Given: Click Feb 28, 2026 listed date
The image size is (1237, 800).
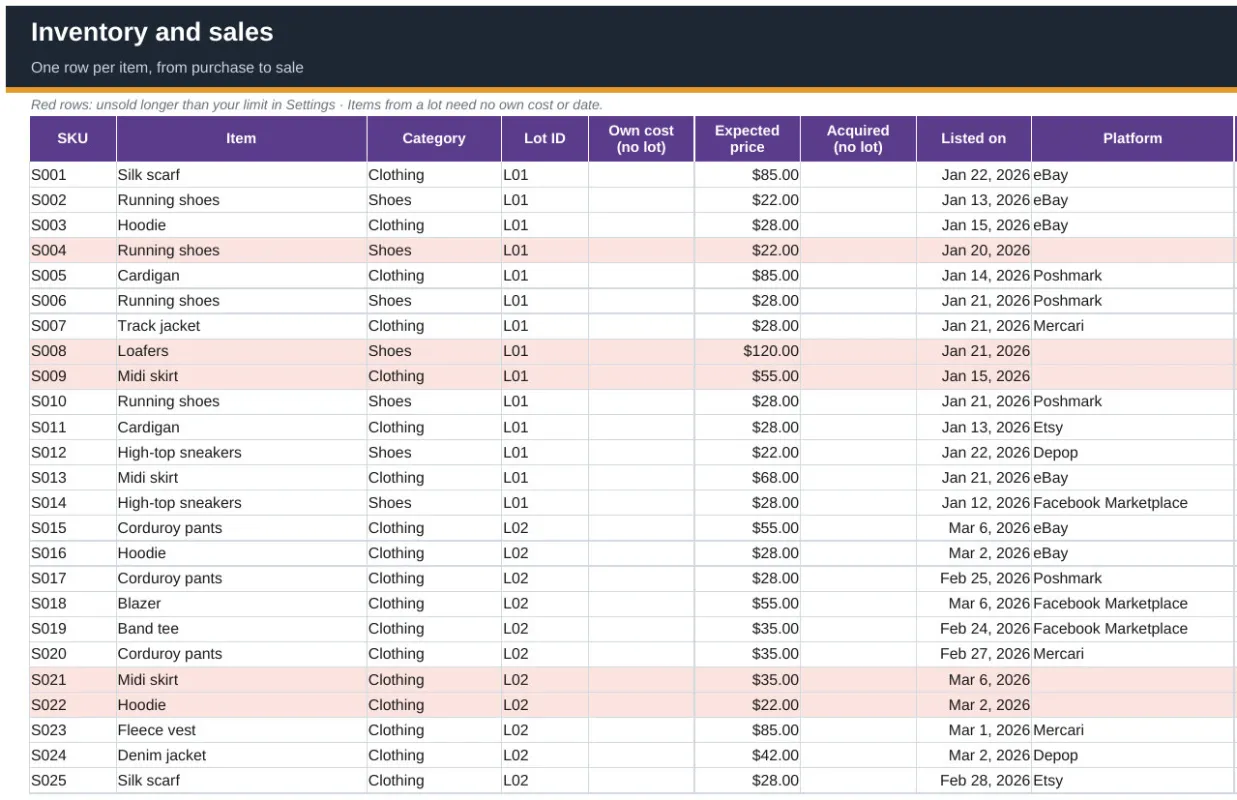Looking at the screenshot, I should click(x=973, y=780).
